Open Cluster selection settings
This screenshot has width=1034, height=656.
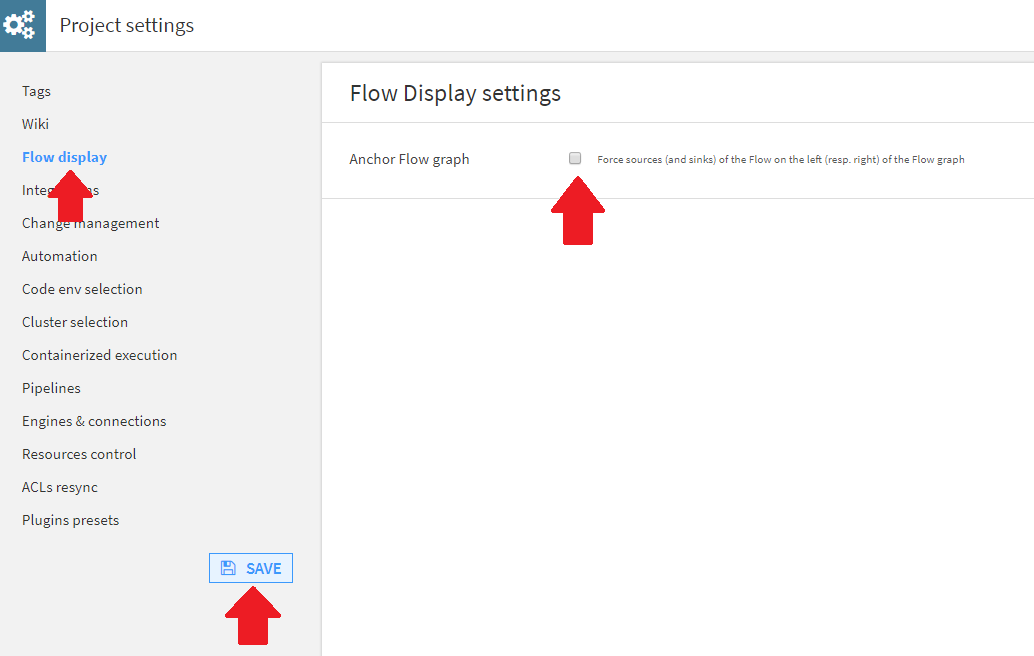[75, 322]
